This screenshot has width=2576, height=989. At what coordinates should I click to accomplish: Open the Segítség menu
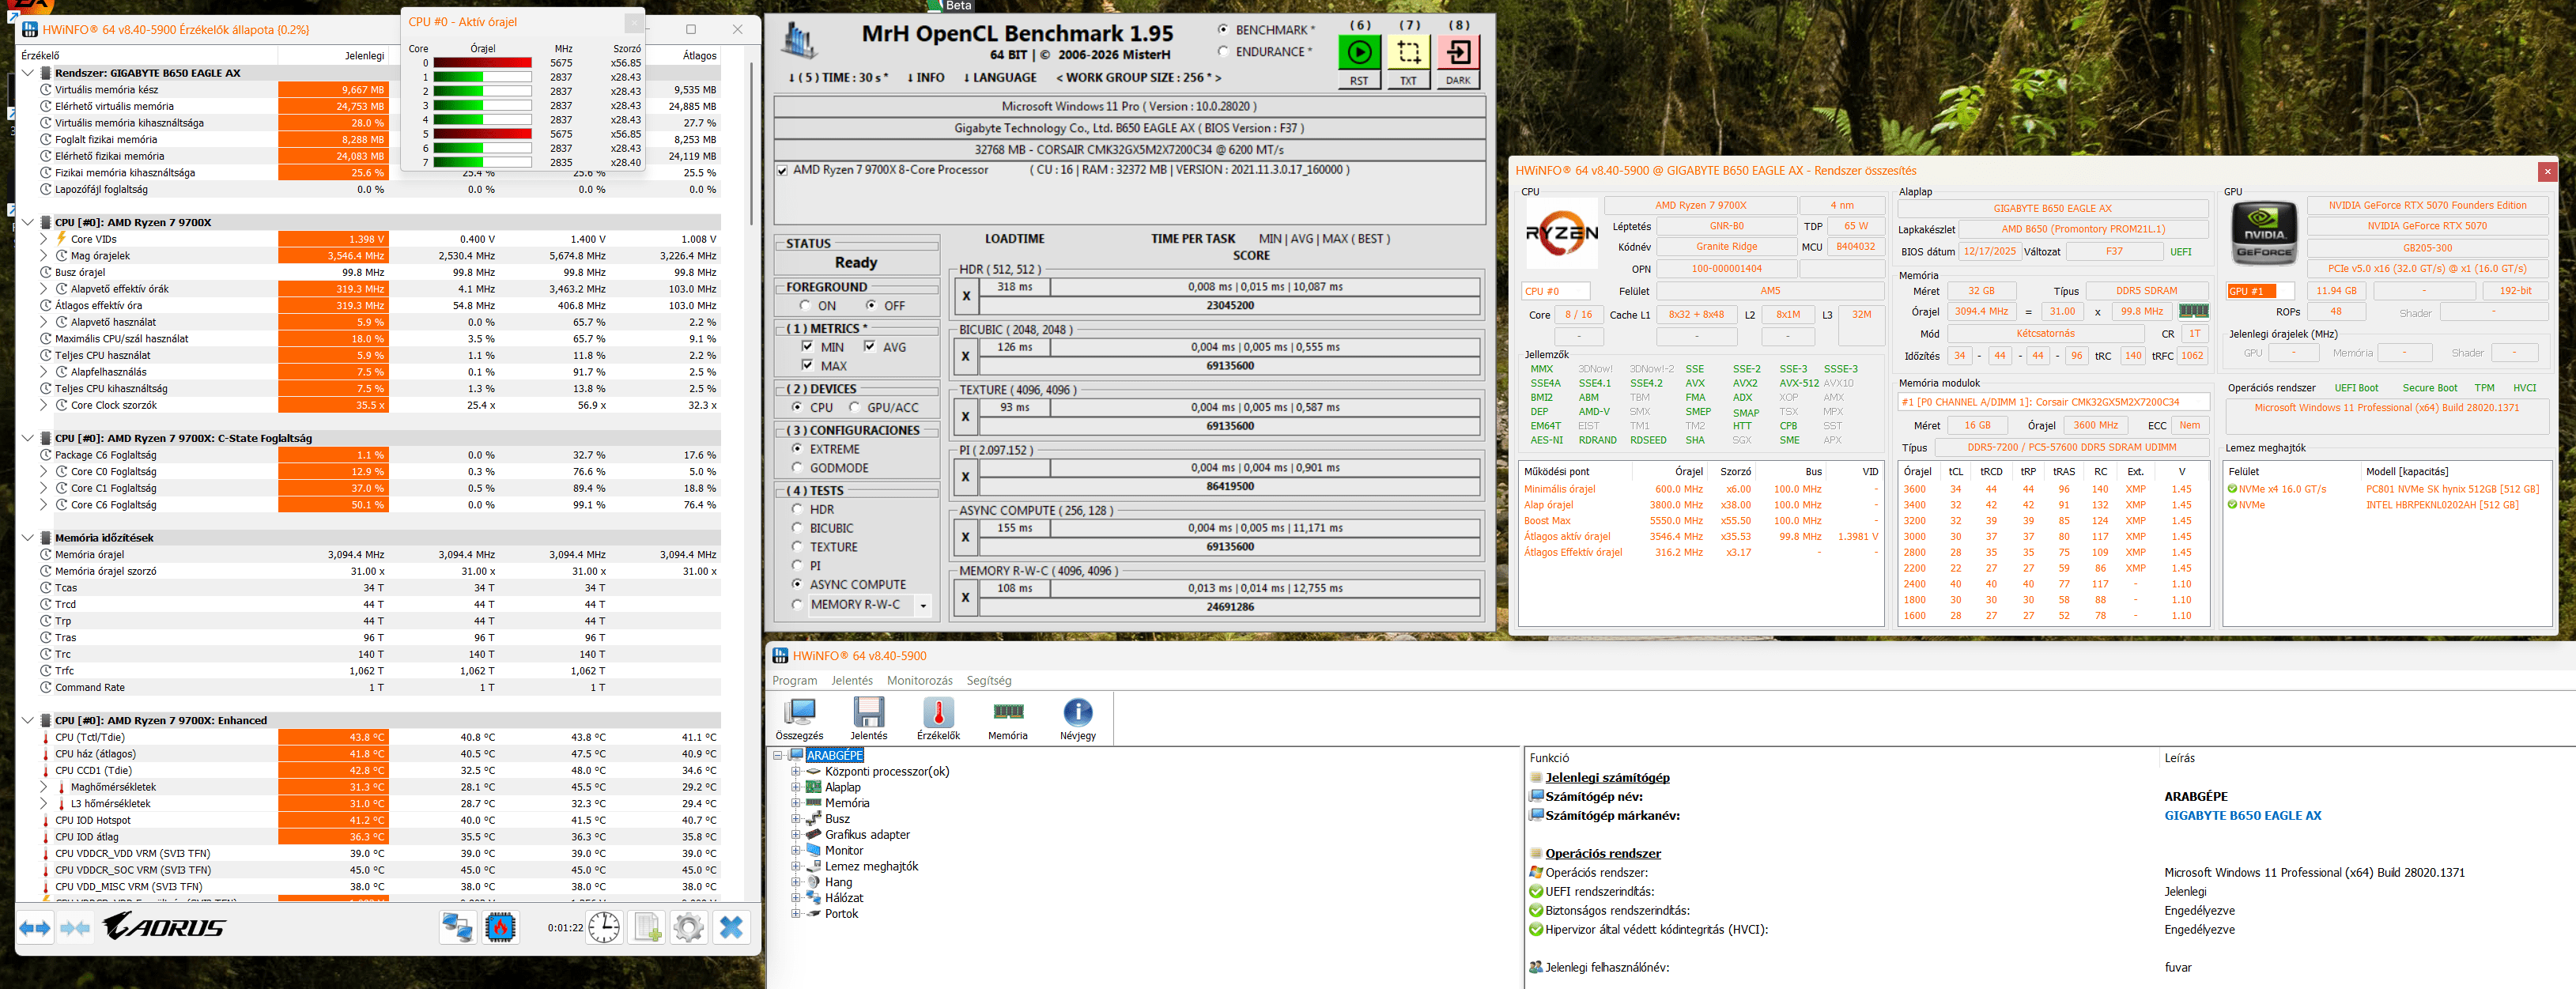(x=988, y=680)
